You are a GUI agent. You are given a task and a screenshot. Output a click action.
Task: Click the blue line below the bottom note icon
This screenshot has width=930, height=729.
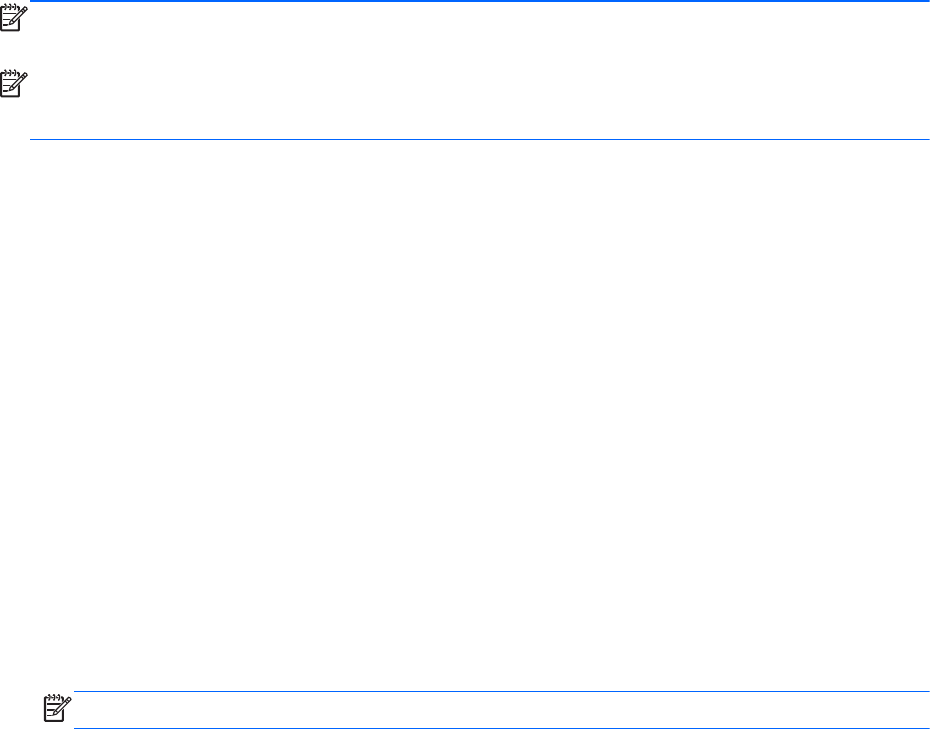click(500, 727)
